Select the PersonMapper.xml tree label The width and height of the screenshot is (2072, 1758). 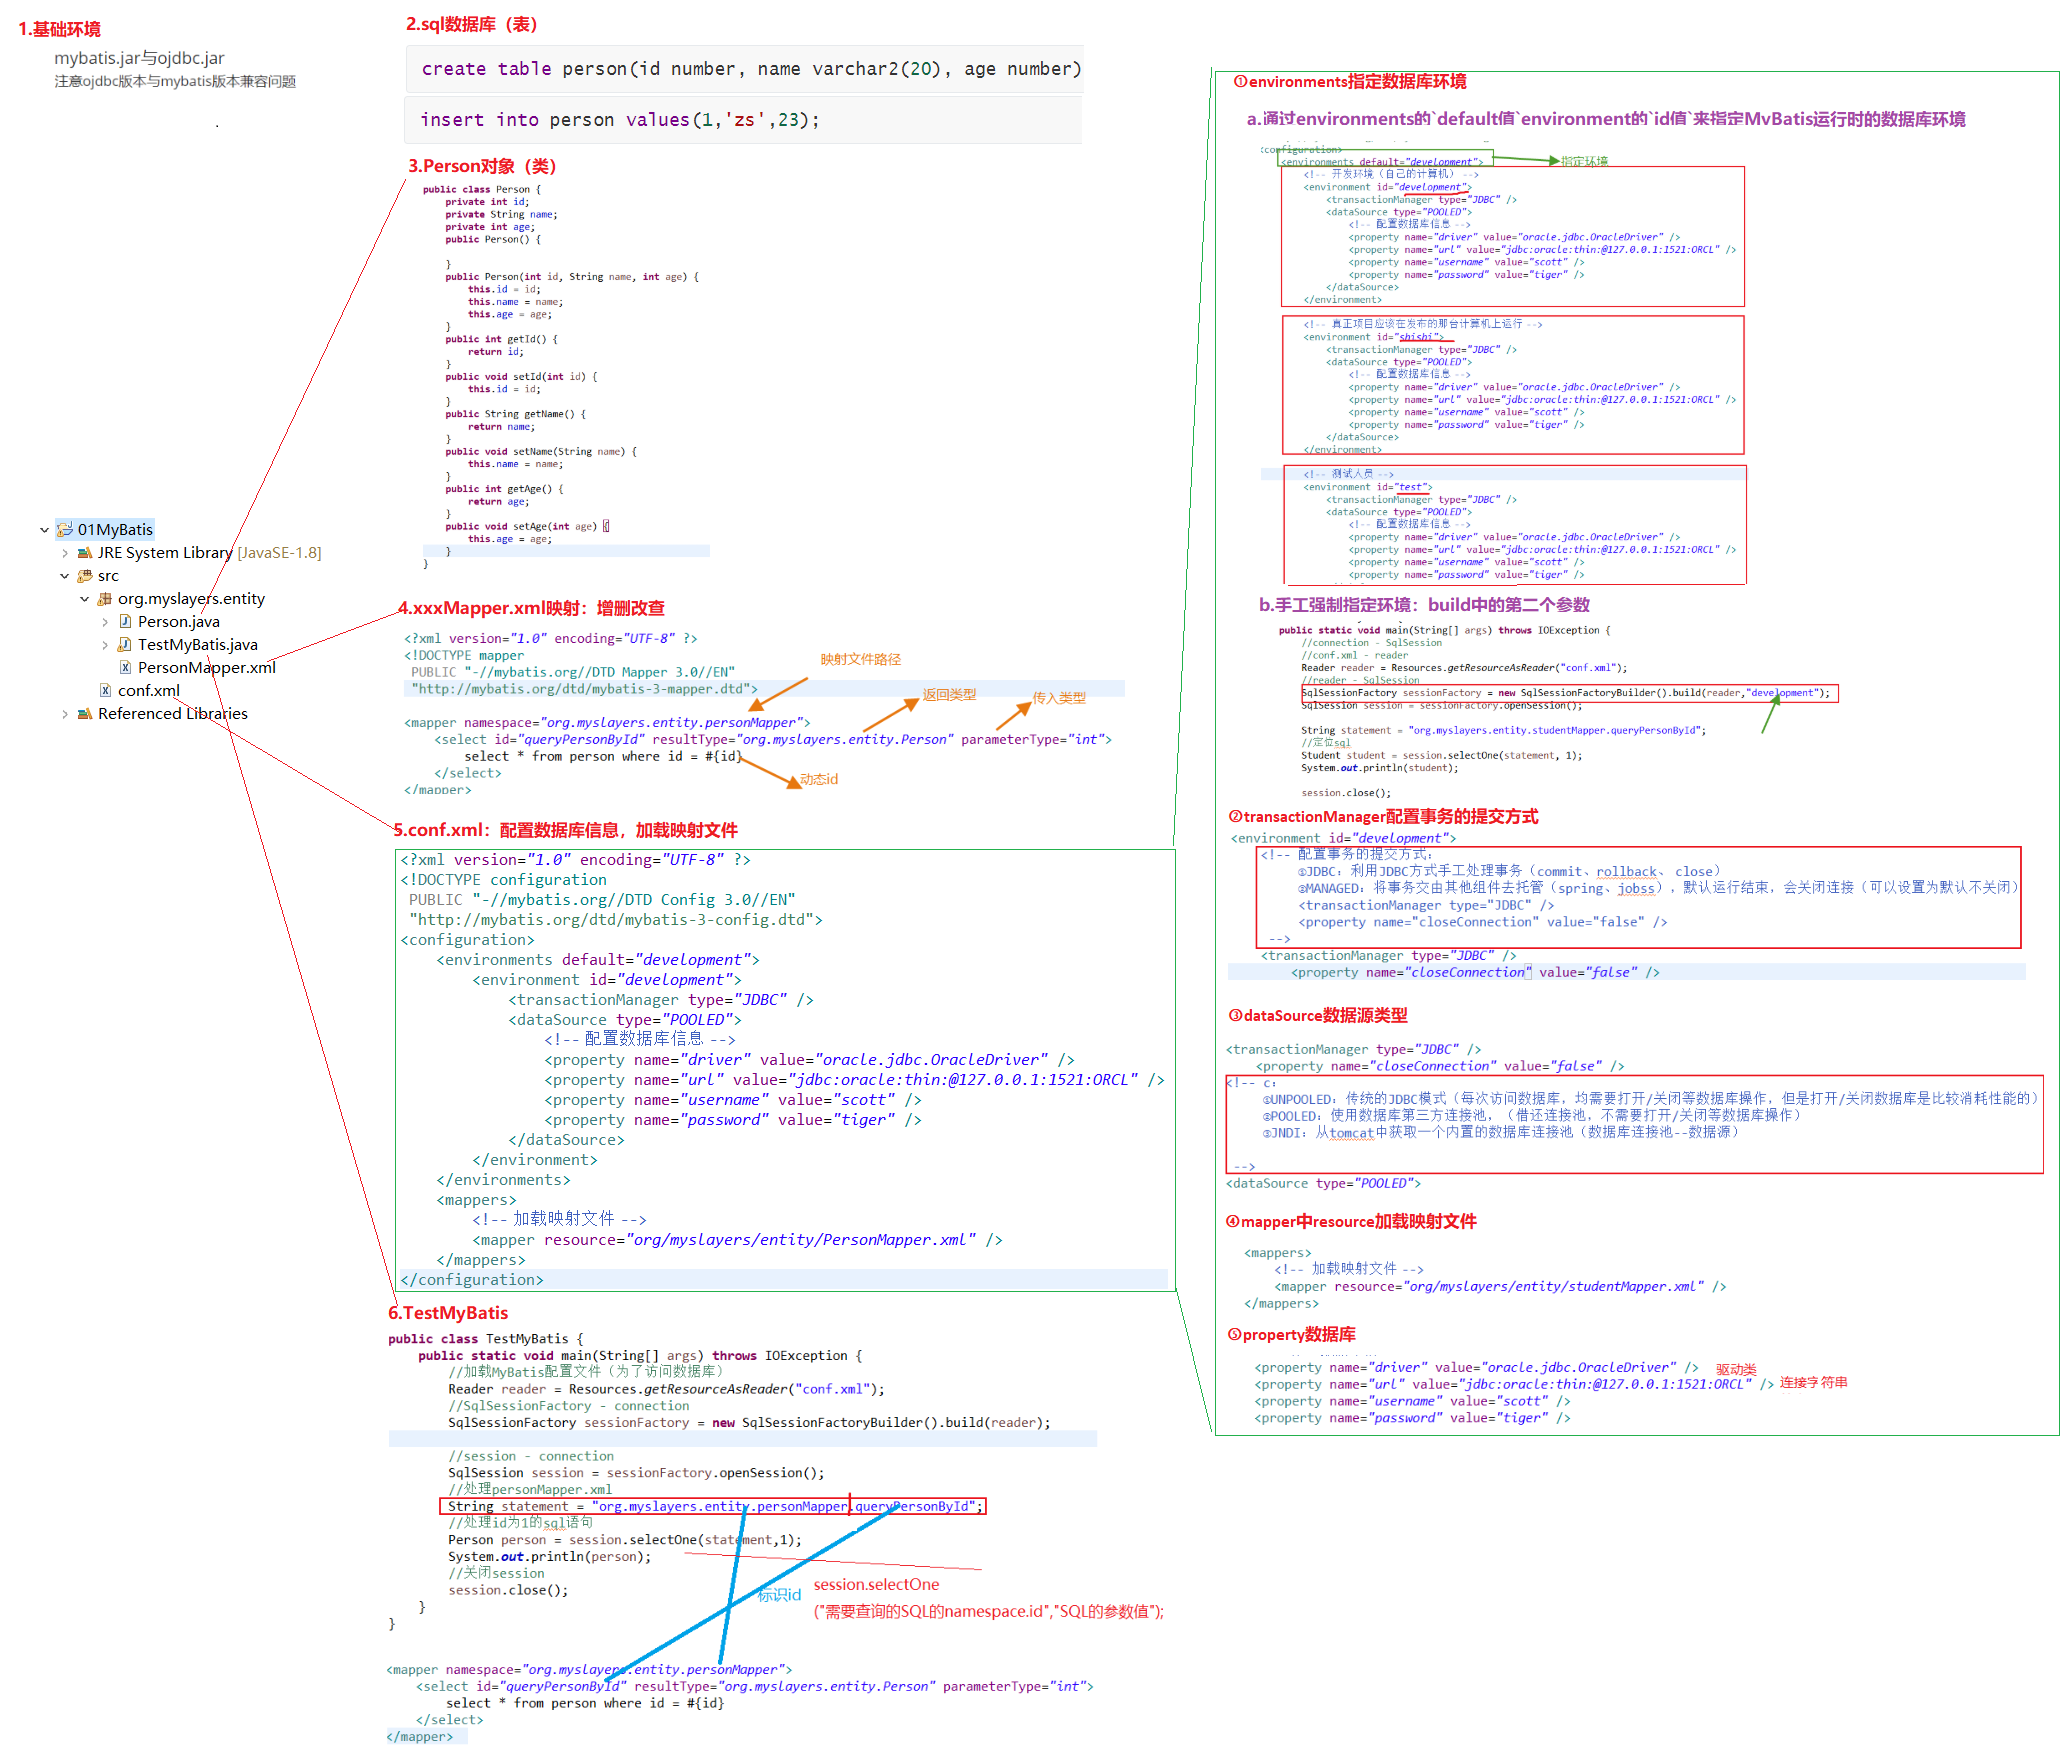[206, 668]
